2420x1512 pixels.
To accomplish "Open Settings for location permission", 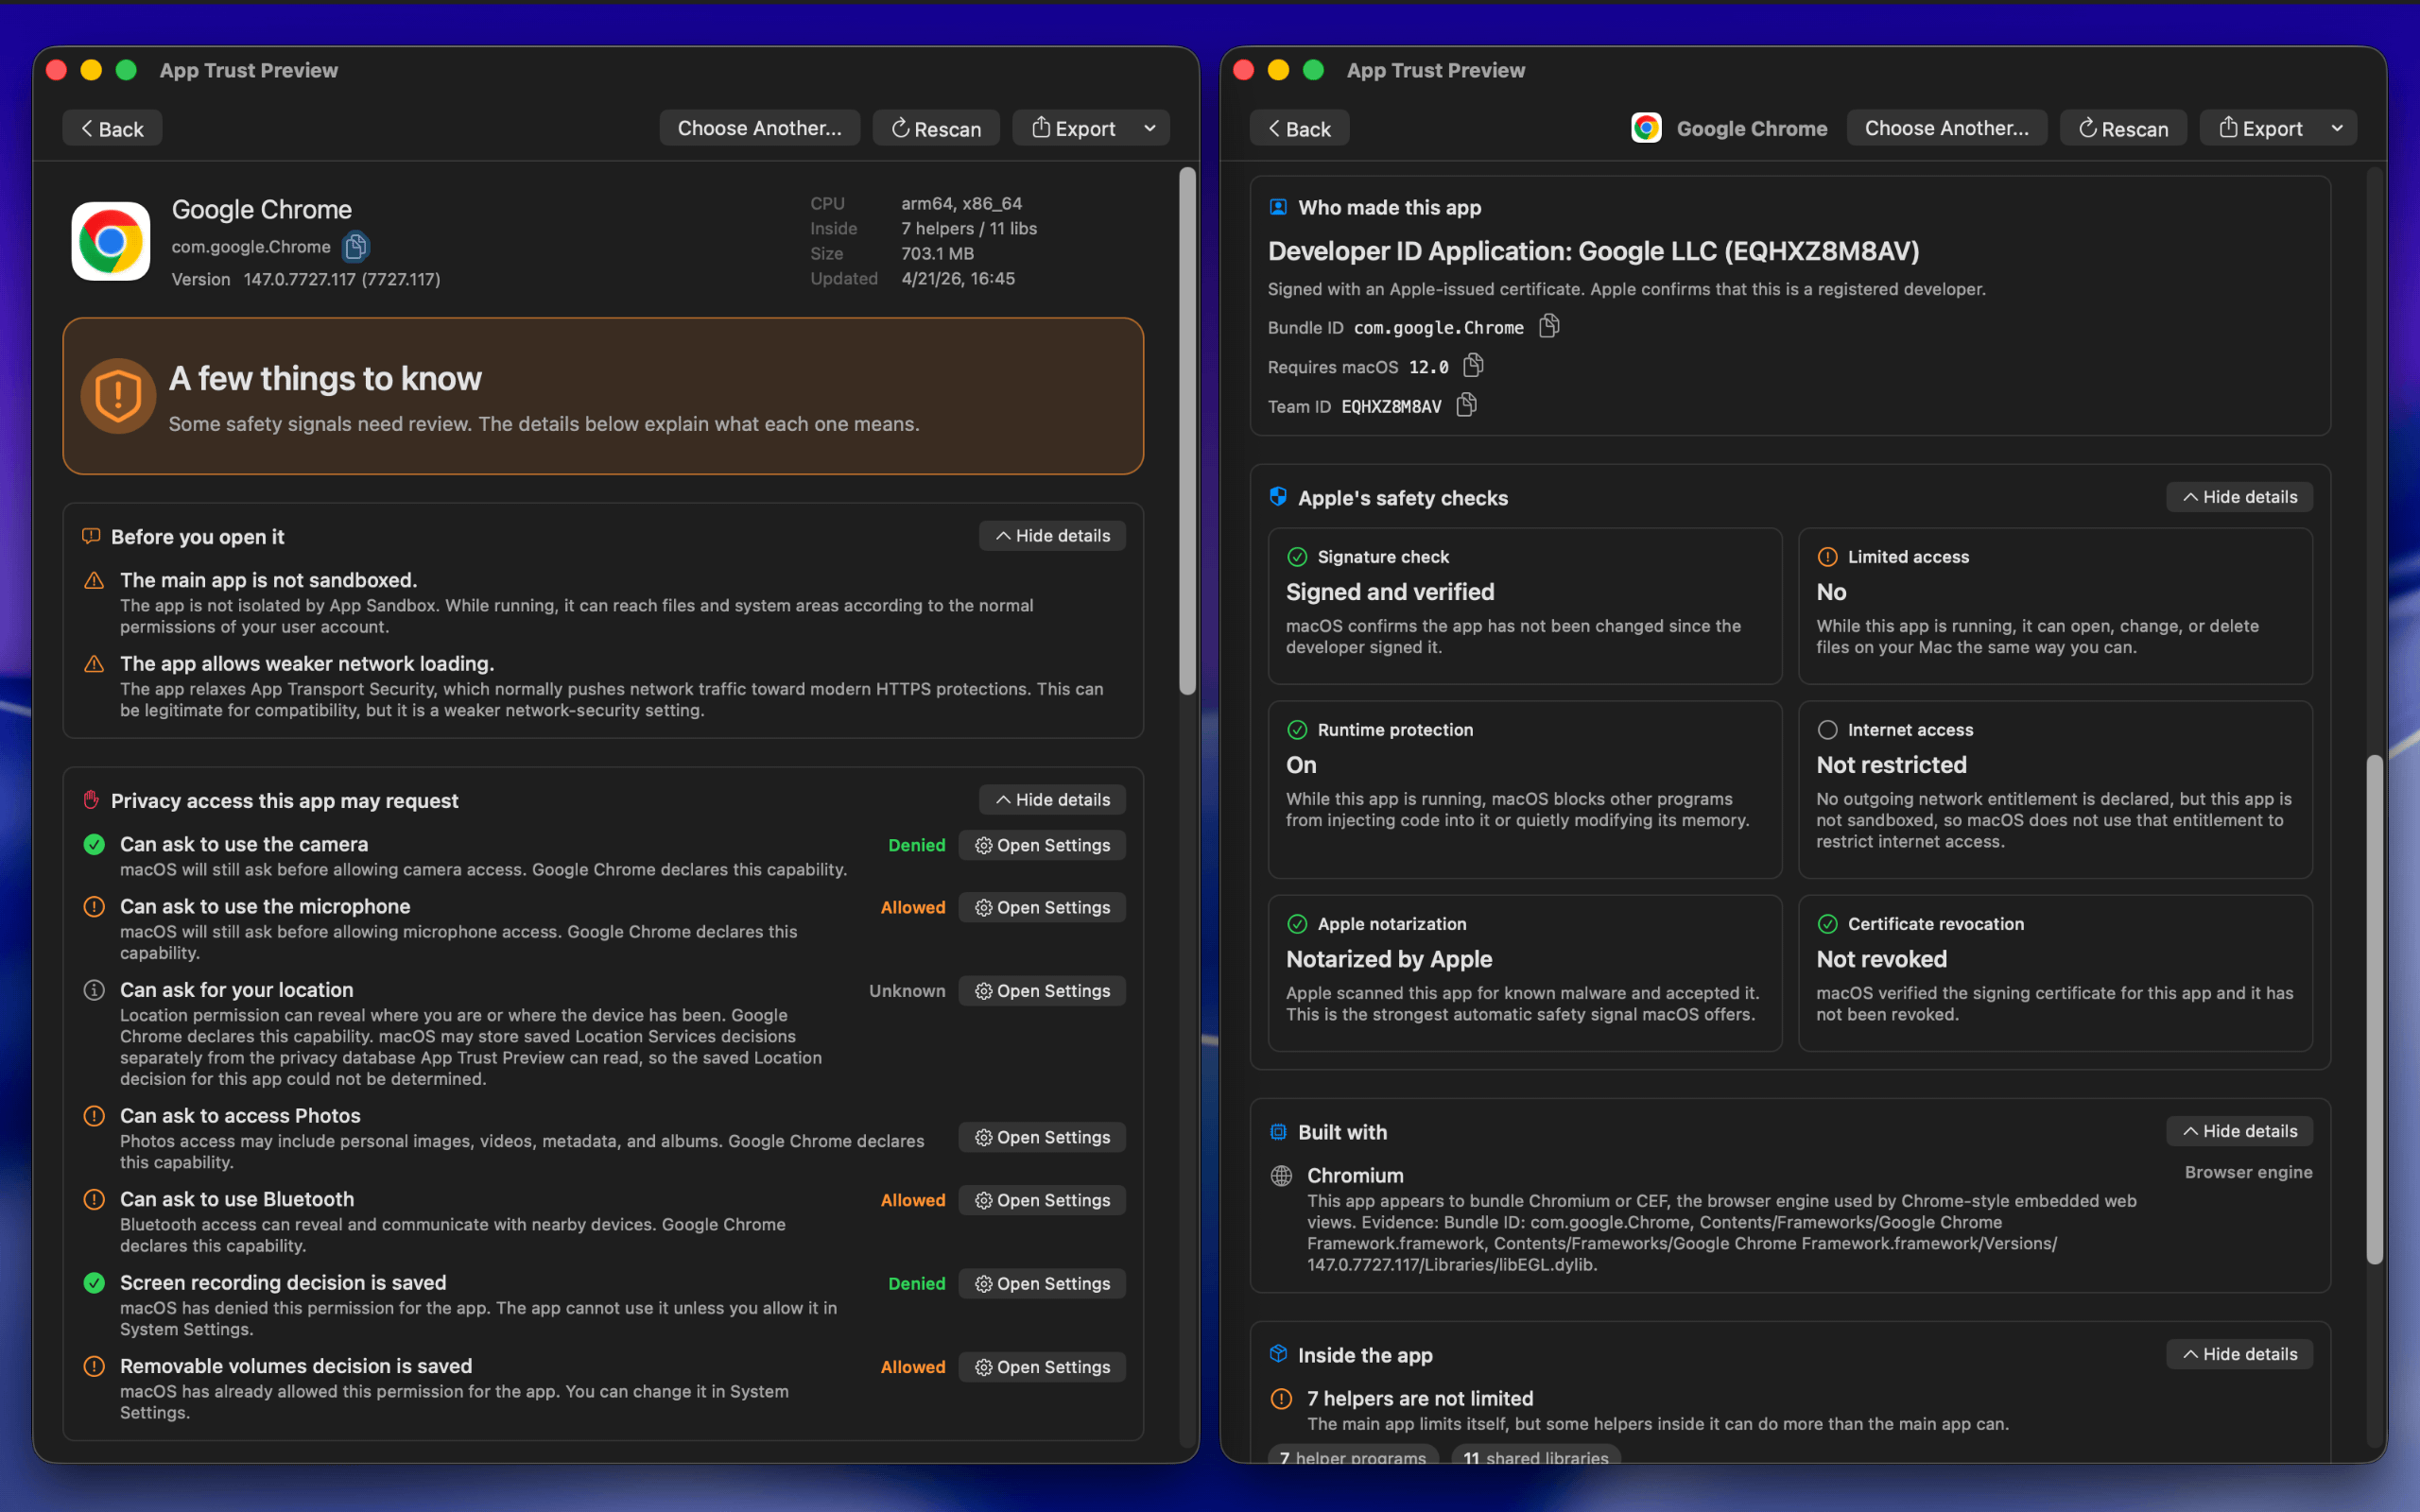I will [x=1042, y=990].
